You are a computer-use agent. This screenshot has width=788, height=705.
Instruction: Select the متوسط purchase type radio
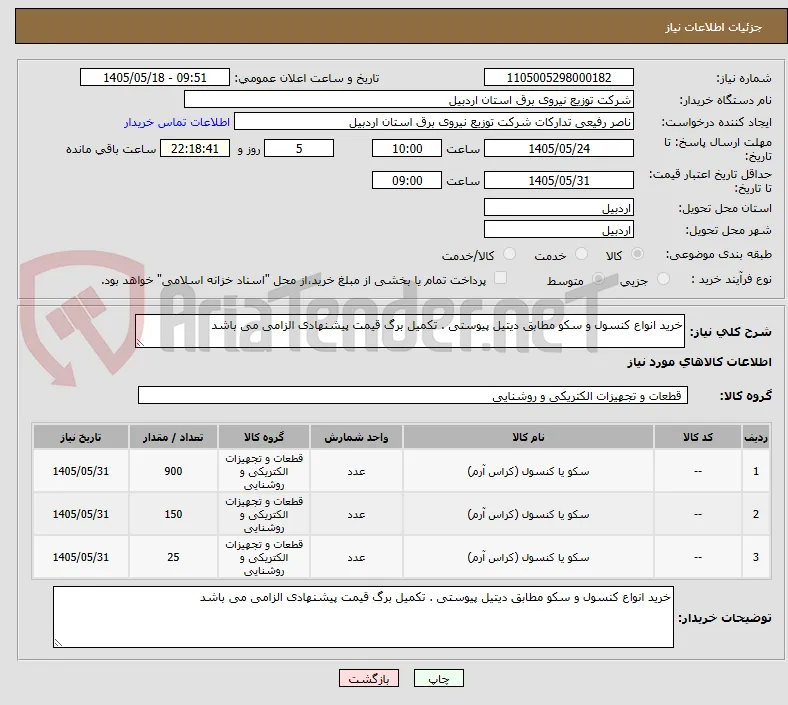(598, 278)
